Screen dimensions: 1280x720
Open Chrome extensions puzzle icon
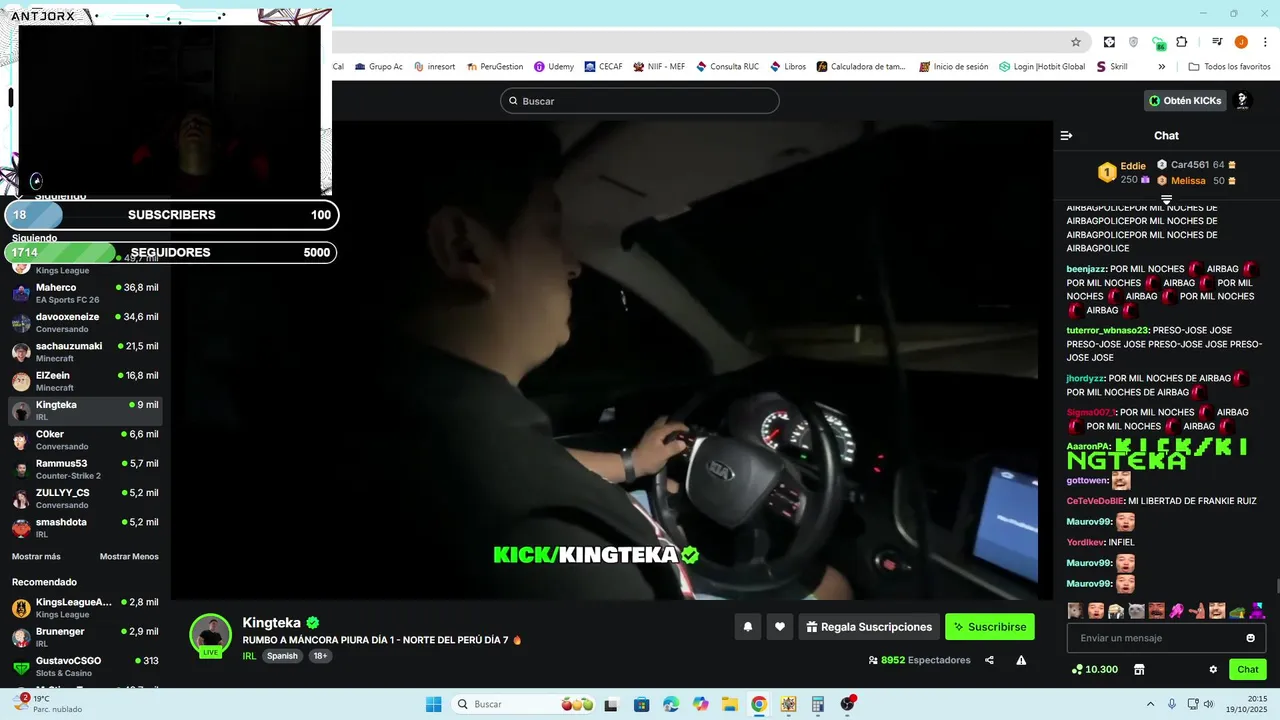(1182, 42)
